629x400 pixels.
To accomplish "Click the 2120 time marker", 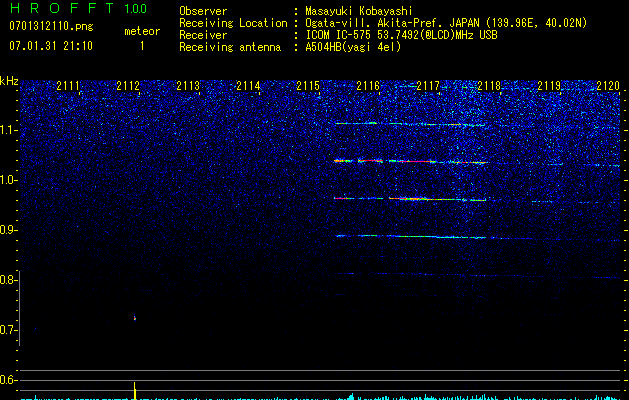I will [x=608, y=85].
